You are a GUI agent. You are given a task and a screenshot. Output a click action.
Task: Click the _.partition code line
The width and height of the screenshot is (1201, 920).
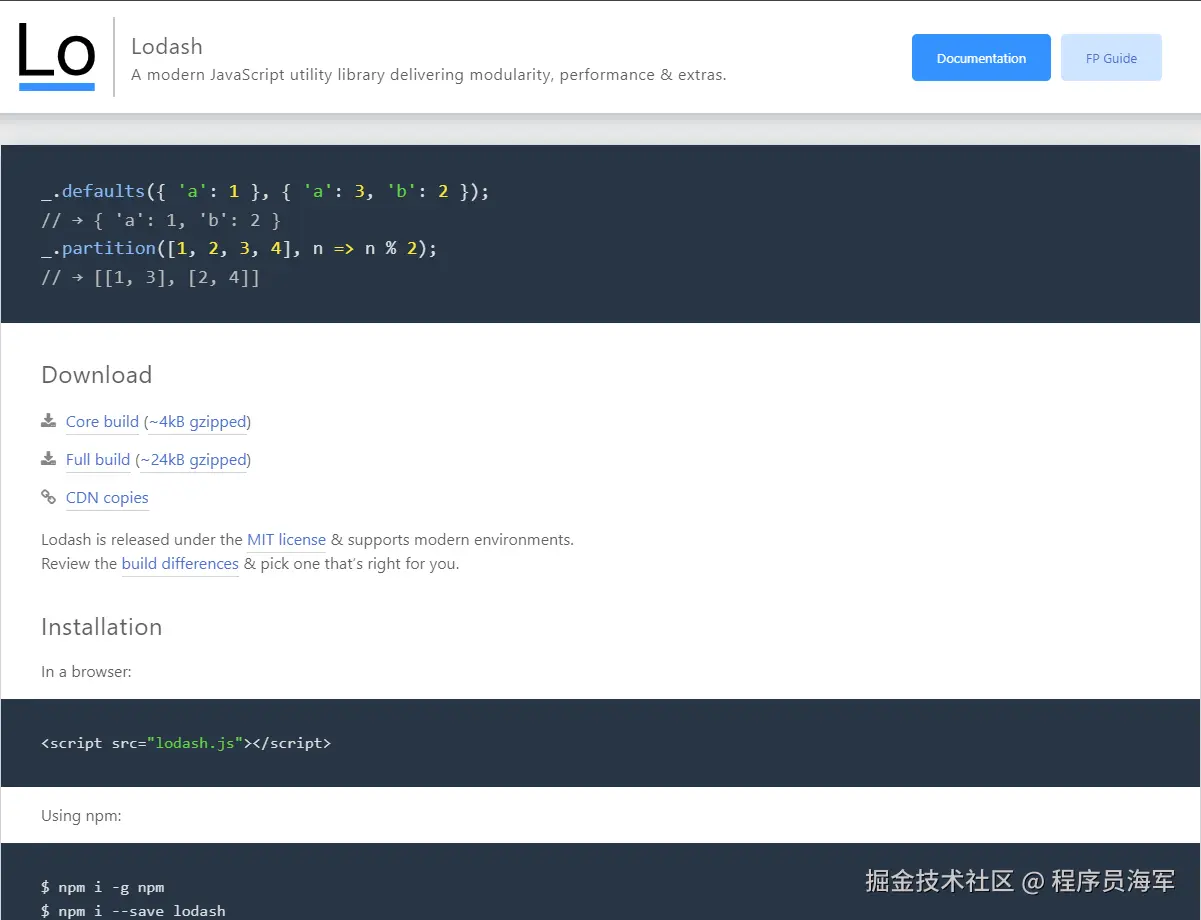point(239,248)
